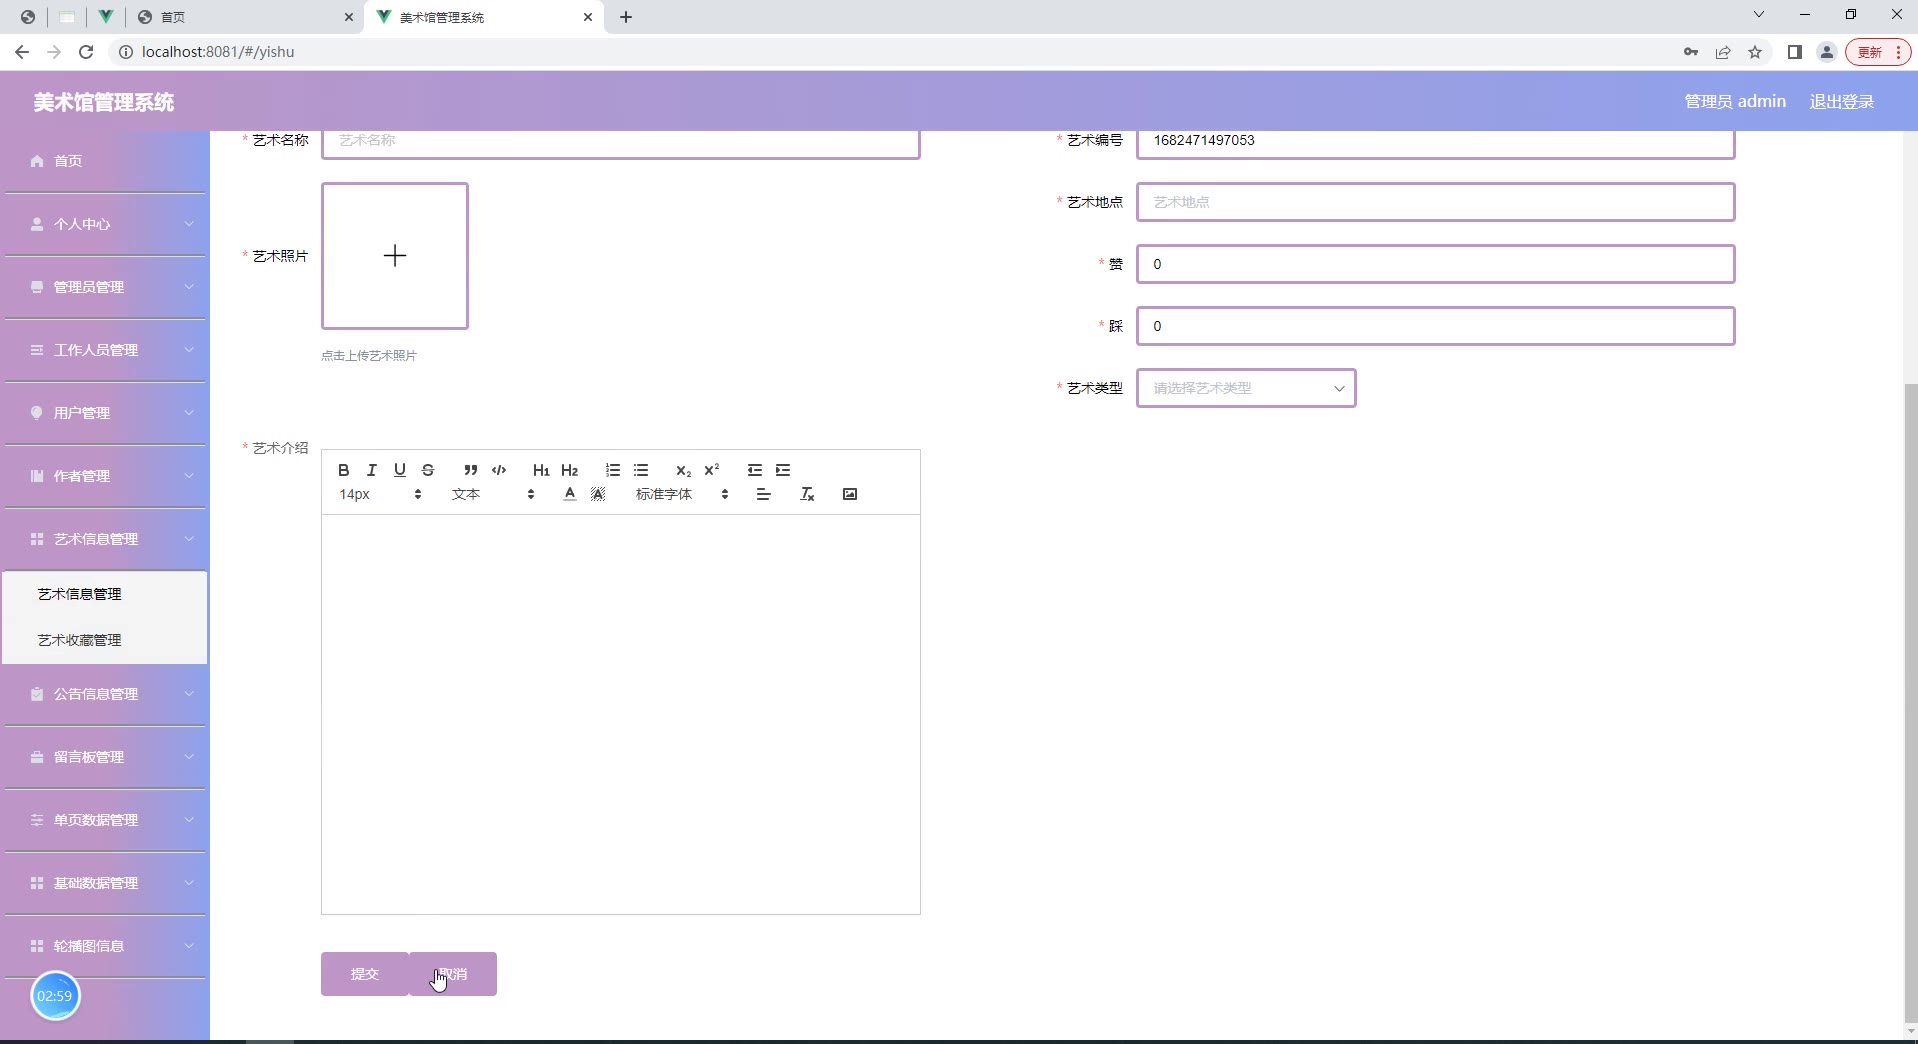1918x1044 pixels.
Task: Go back to the previous page
Action: pos(22,52)
